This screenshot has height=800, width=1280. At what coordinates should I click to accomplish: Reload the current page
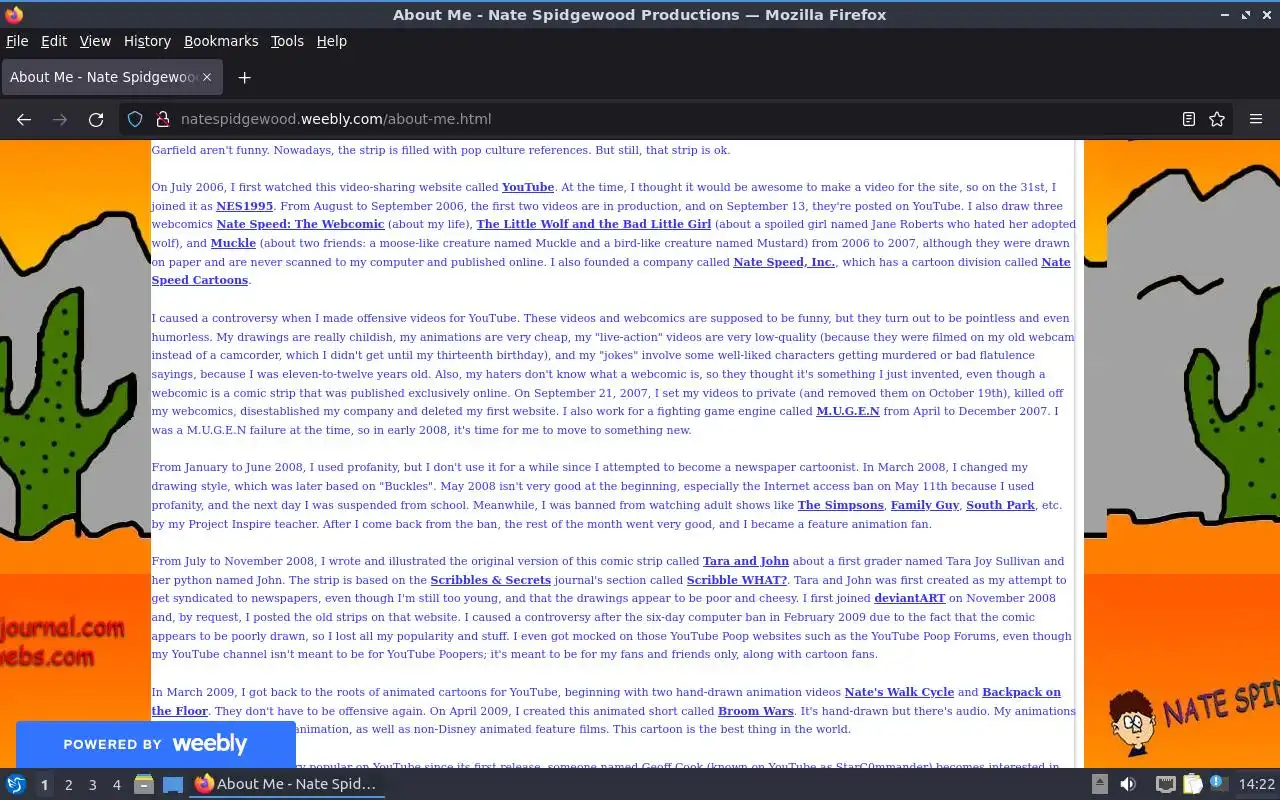96,119
